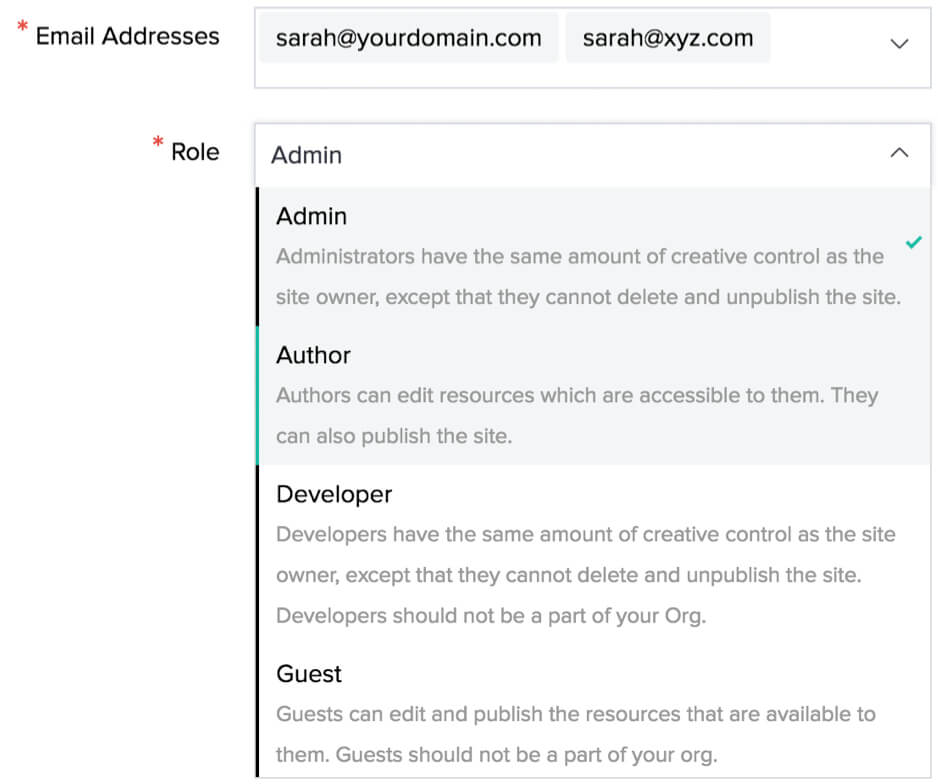
Task: Click the Role field label
Action: pyautogui.click(x=195, y=152)
